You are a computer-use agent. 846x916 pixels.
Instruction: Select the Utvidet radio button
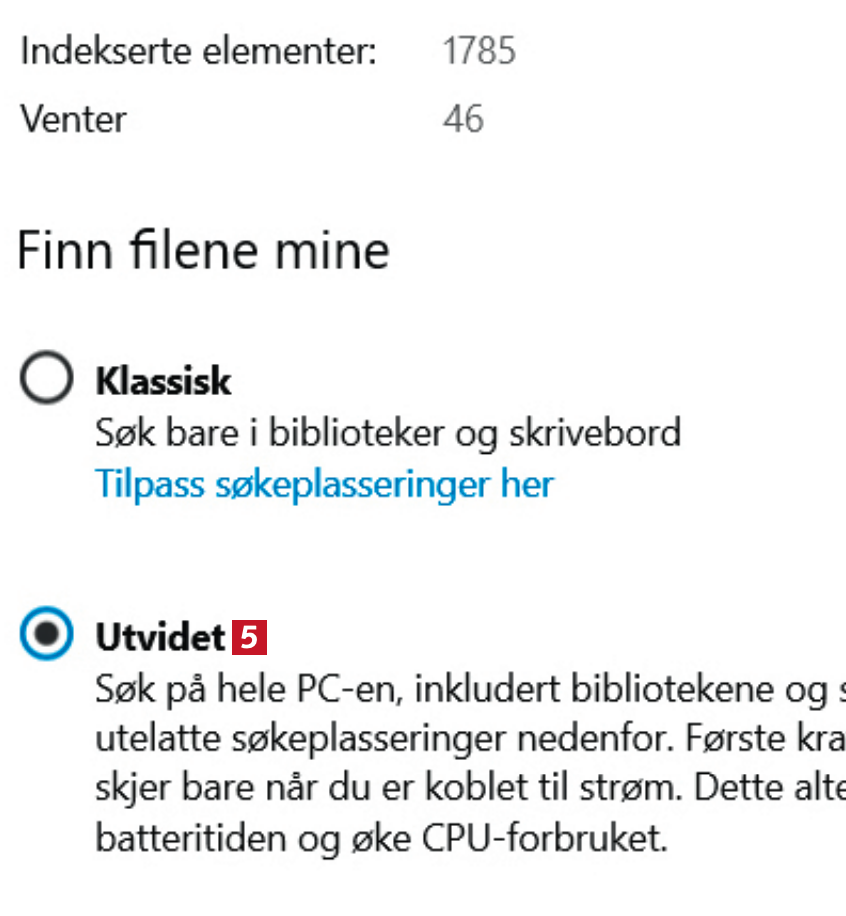click(46, 636)
